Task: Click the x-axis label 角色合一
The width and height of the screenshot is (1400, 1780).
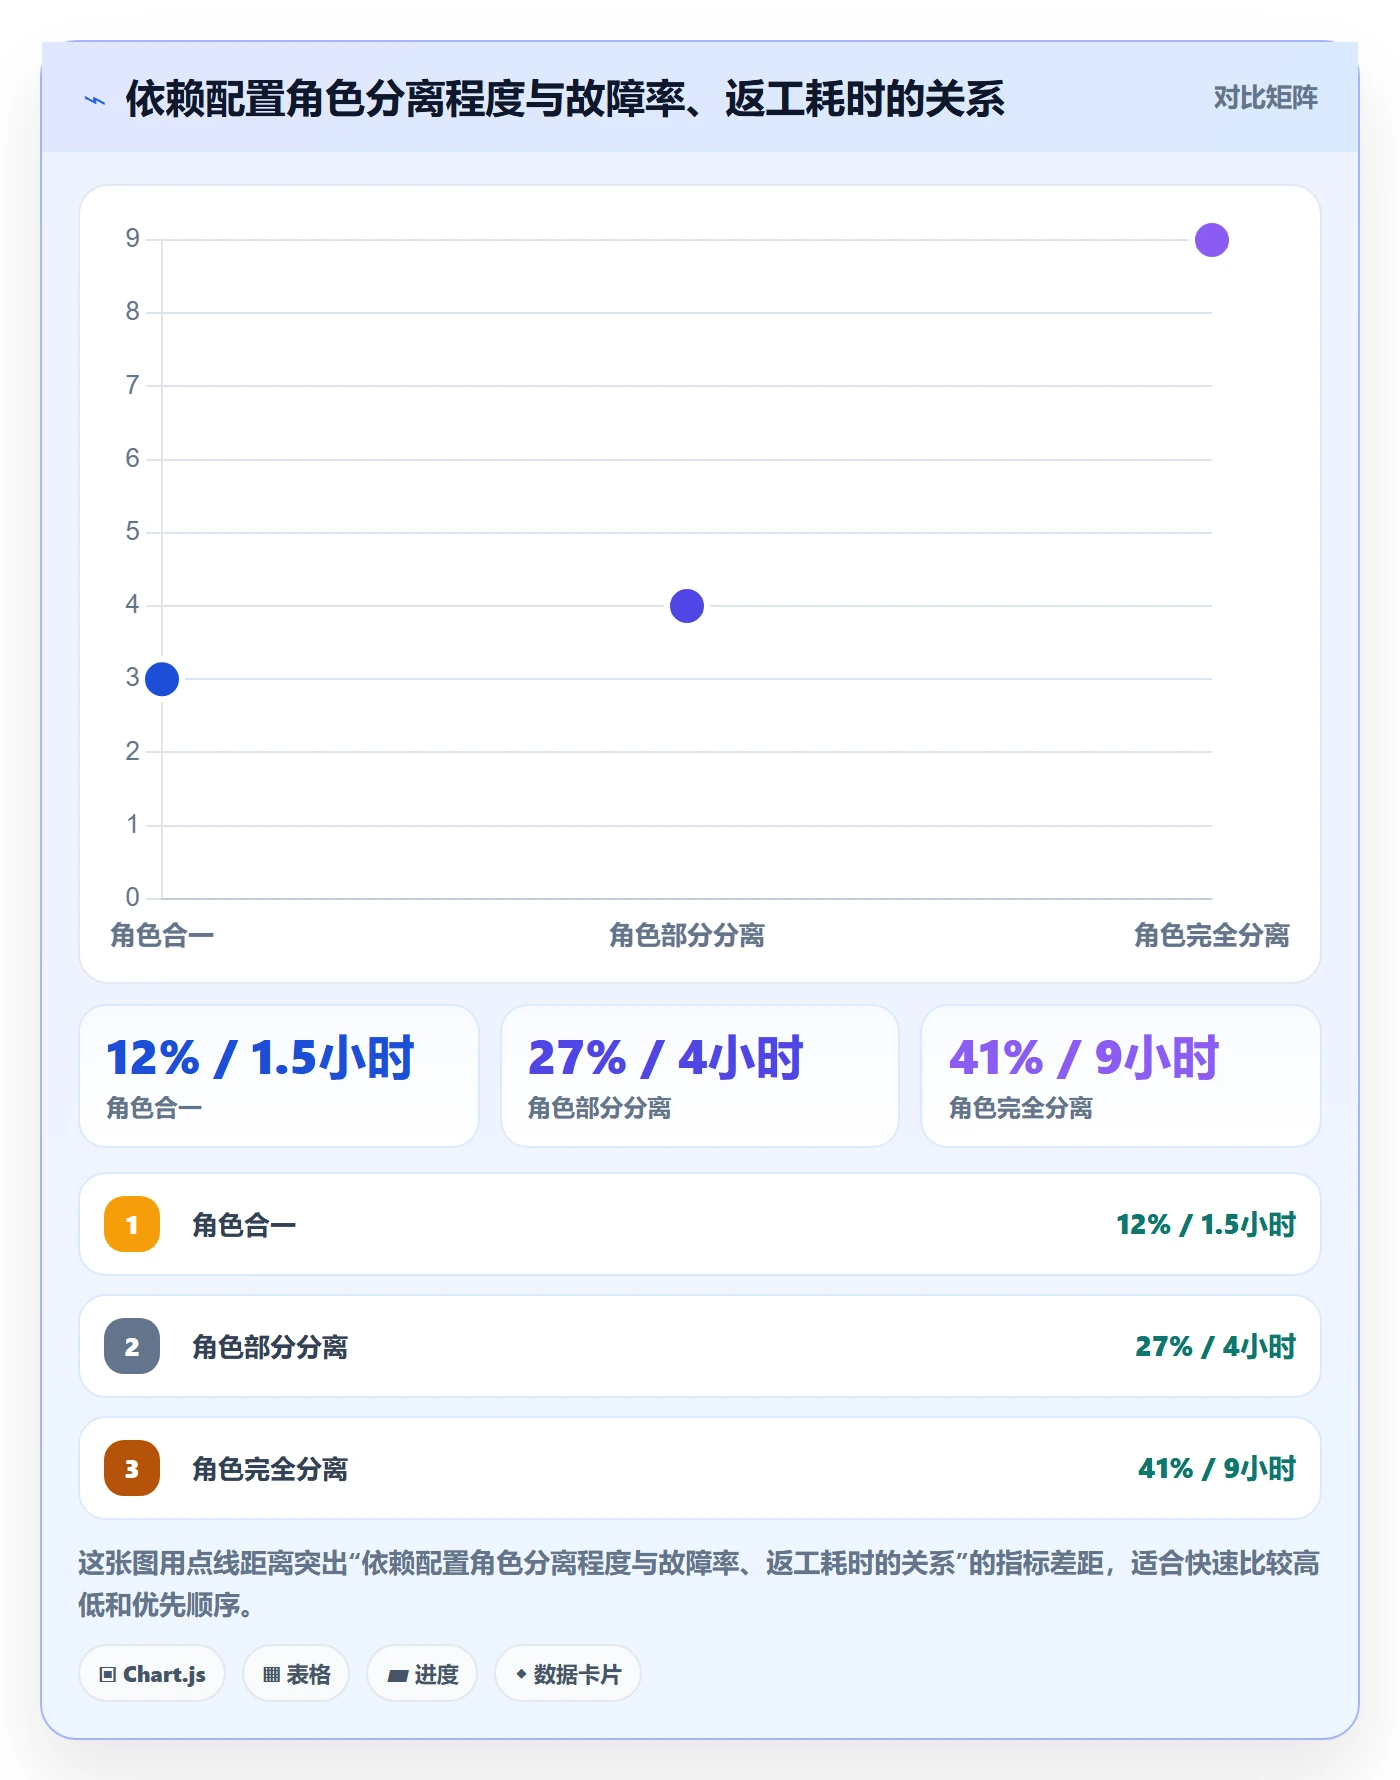Action: pos(162,936)
